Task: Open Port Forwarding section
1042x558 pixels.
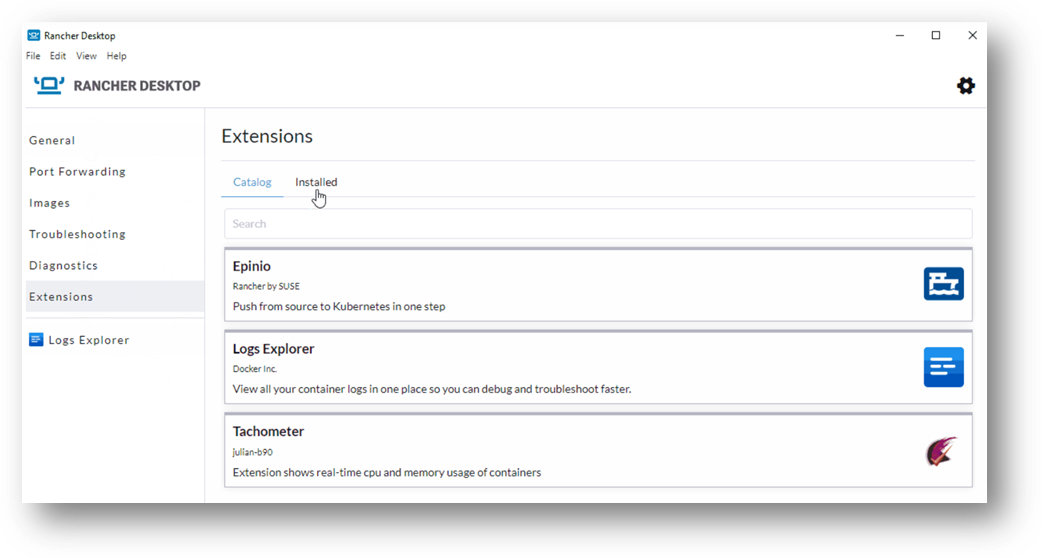Action: 77,171
